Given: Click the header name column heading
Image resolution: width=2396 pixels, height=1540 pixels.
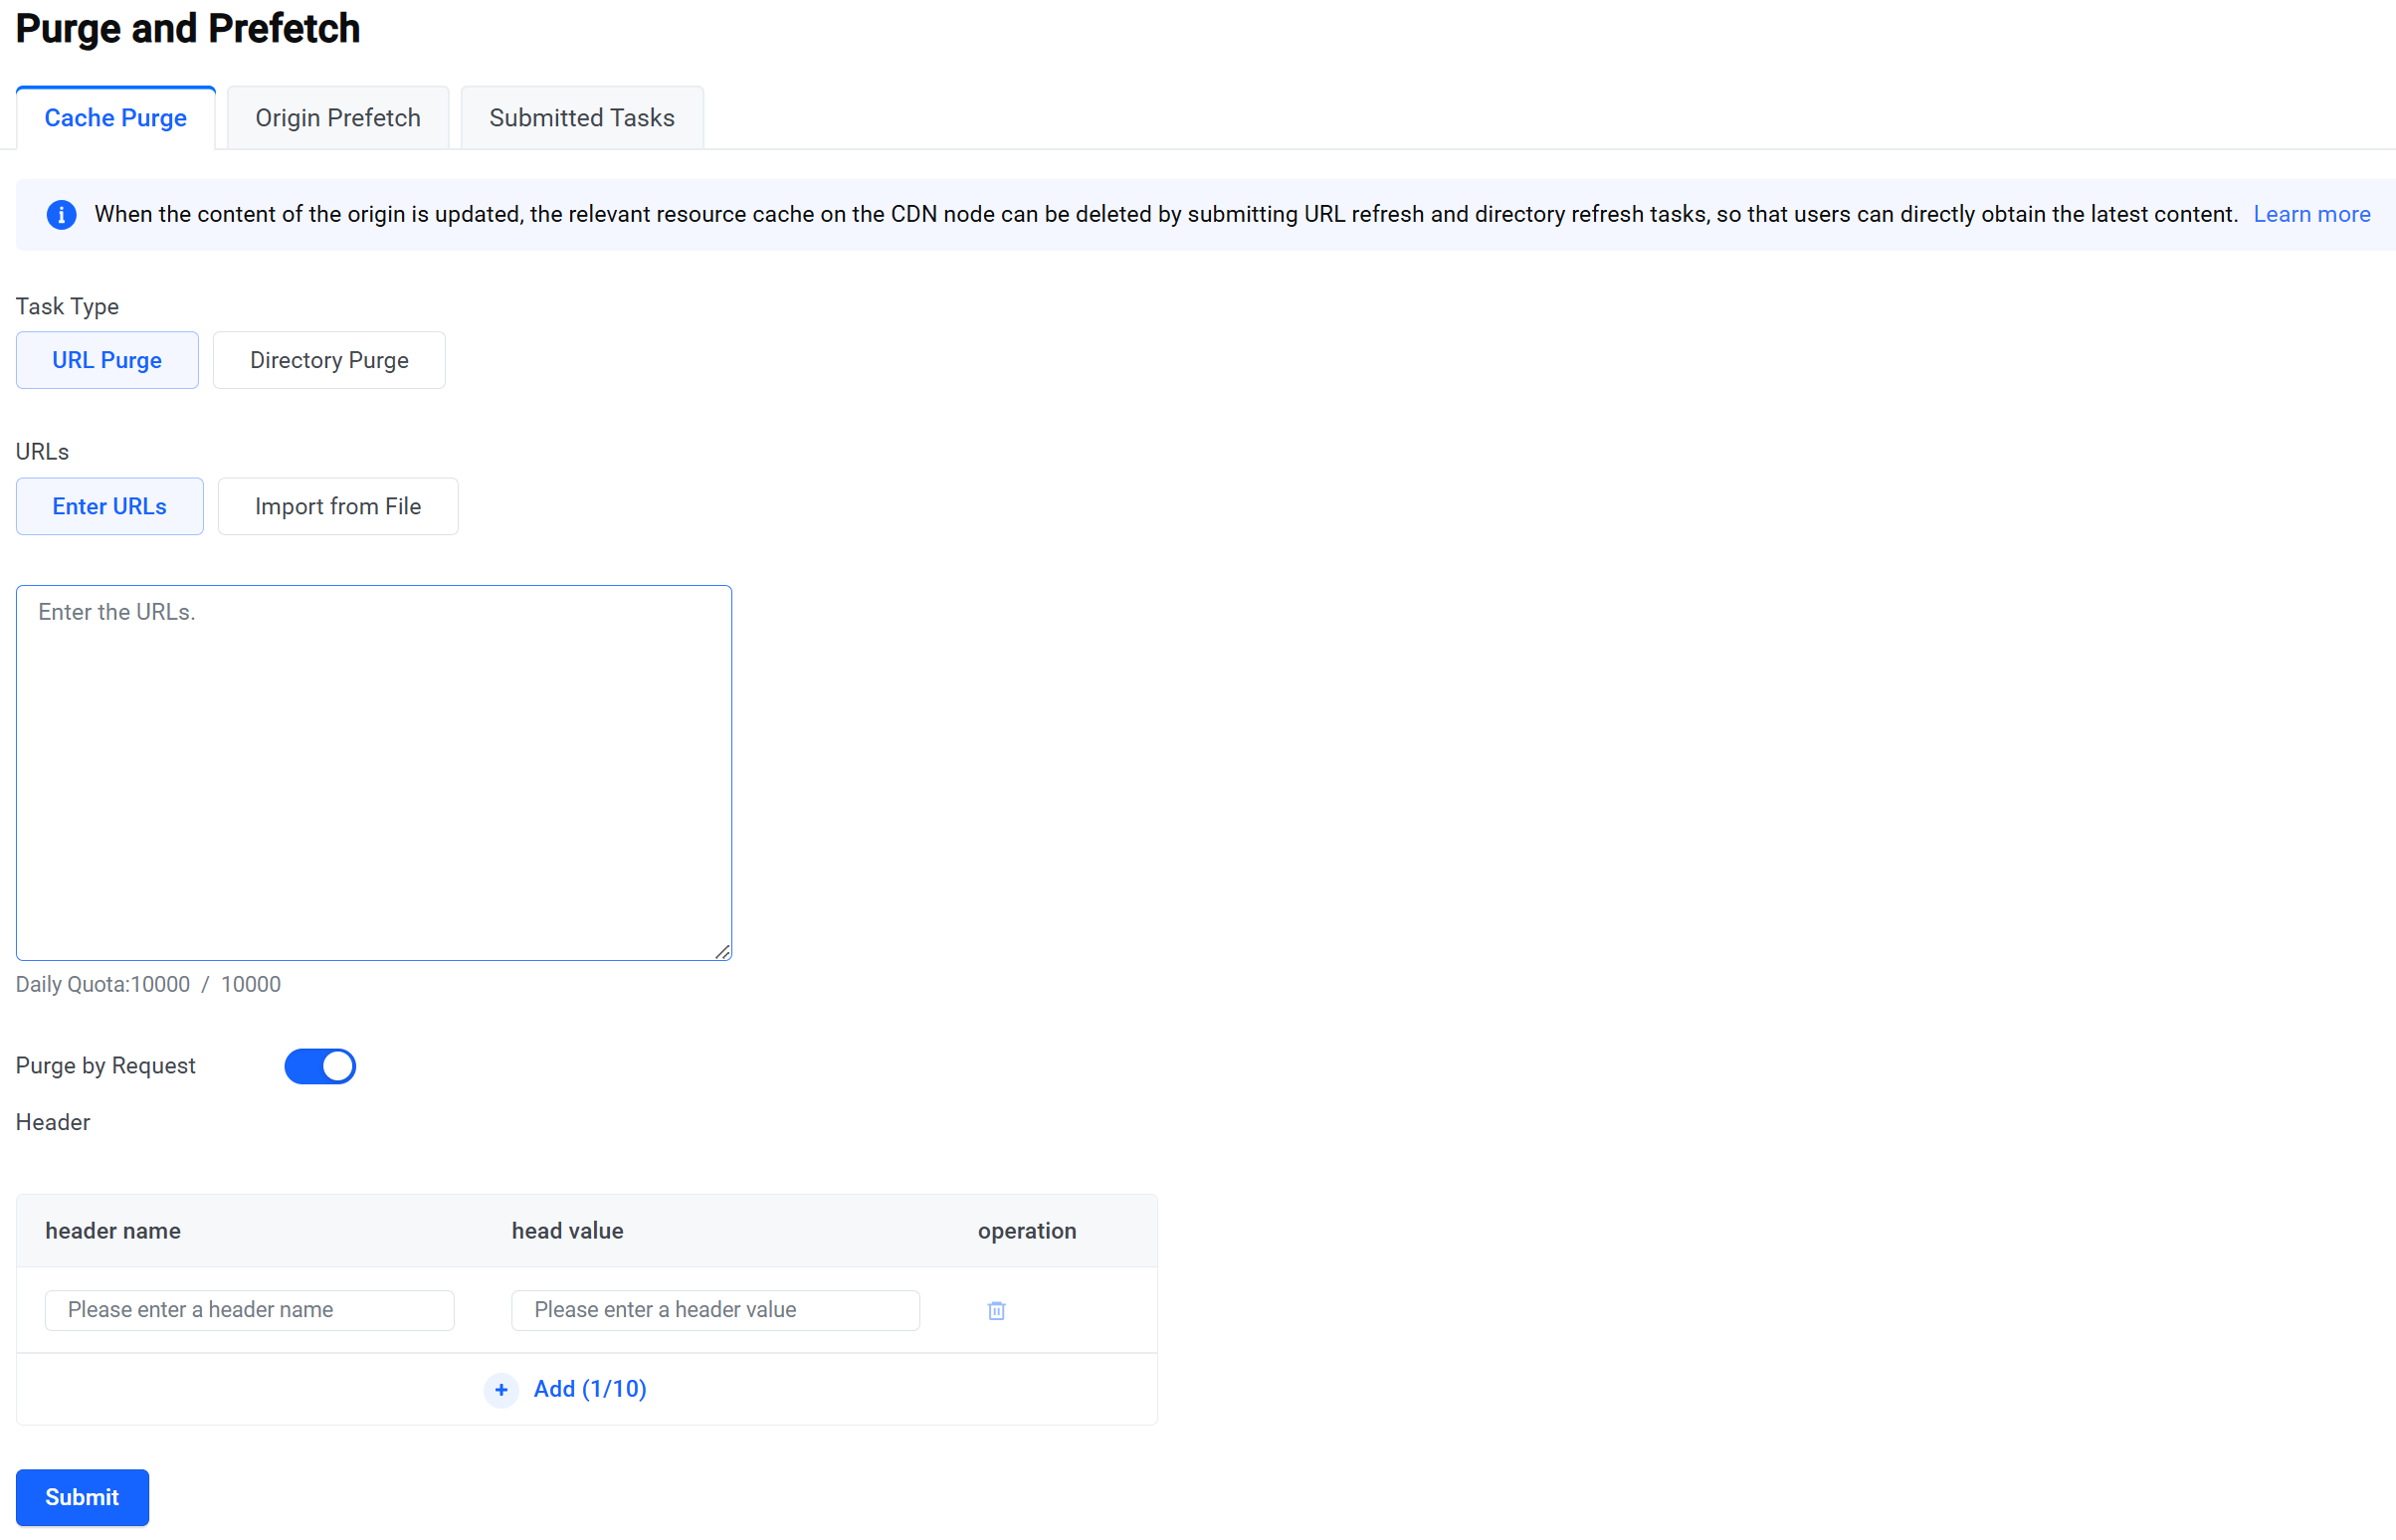Looking at the screenshot, I should (113, 1231).
